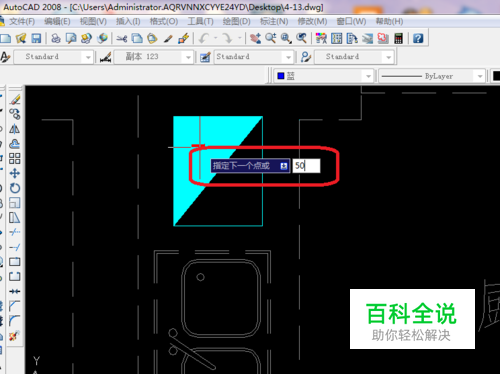500x374 pixels.
Task: Open the Tool Palettes window icon
Action: point(352,38)
